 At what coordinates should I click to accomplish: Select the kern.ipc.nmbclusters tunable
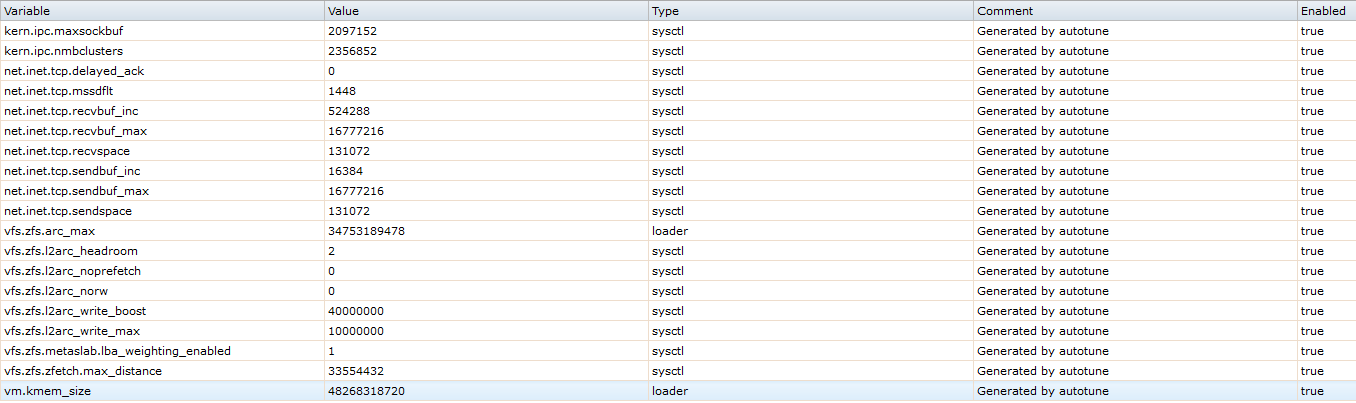(x=64, y=51)
